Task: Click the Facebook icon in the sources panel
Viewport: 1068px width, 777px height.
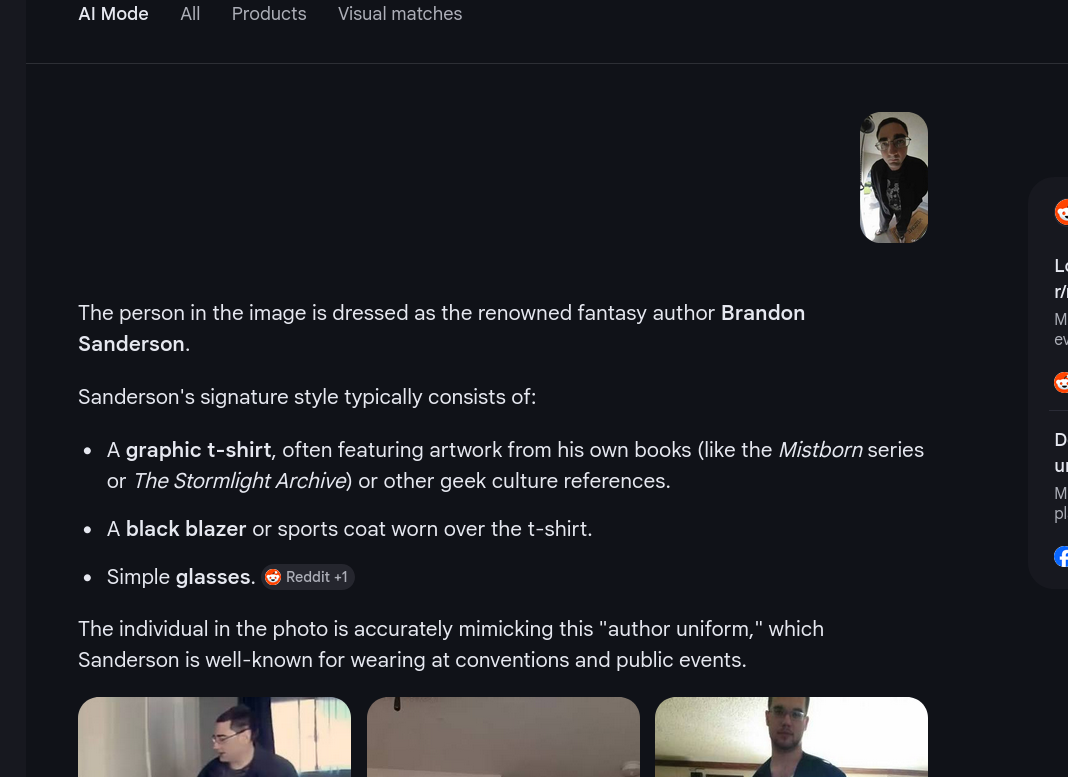Action: point(1062,556)
